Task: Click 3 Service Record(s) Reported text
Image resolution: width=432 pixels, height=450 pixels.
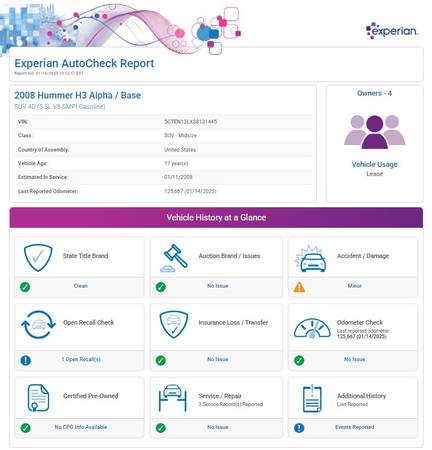Action: pos(231,404)
